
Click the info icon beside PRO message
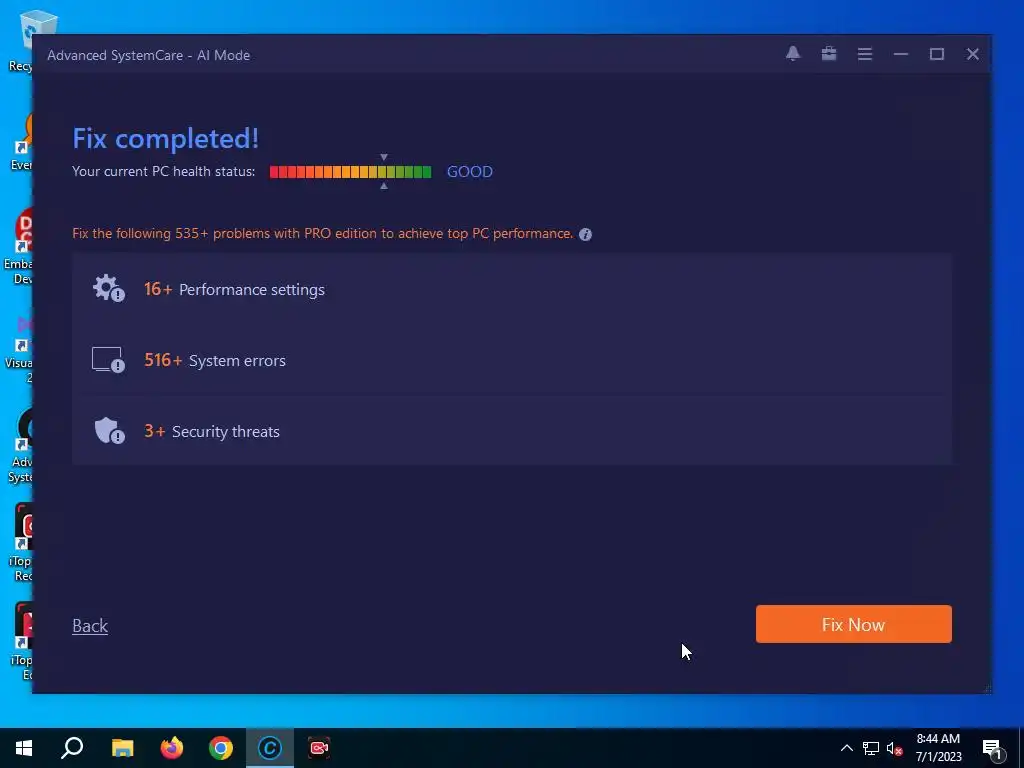[585, 234]
